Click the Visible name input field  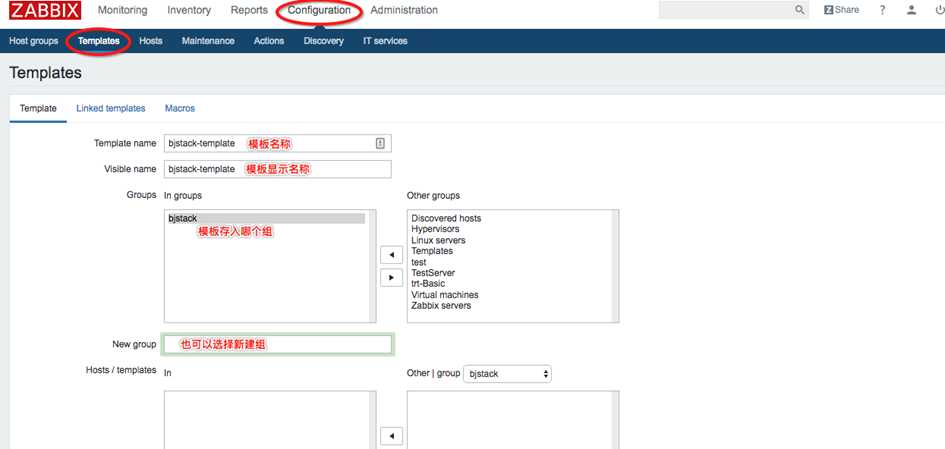(x=278, y=169)
